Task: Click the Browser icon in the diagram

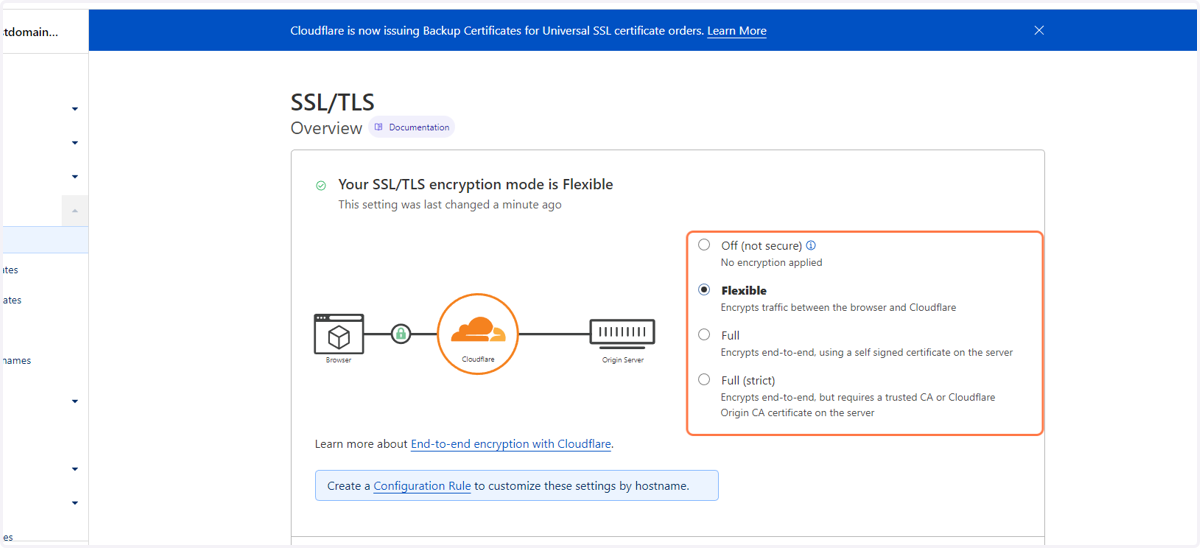Action: (x=339, y=334)
